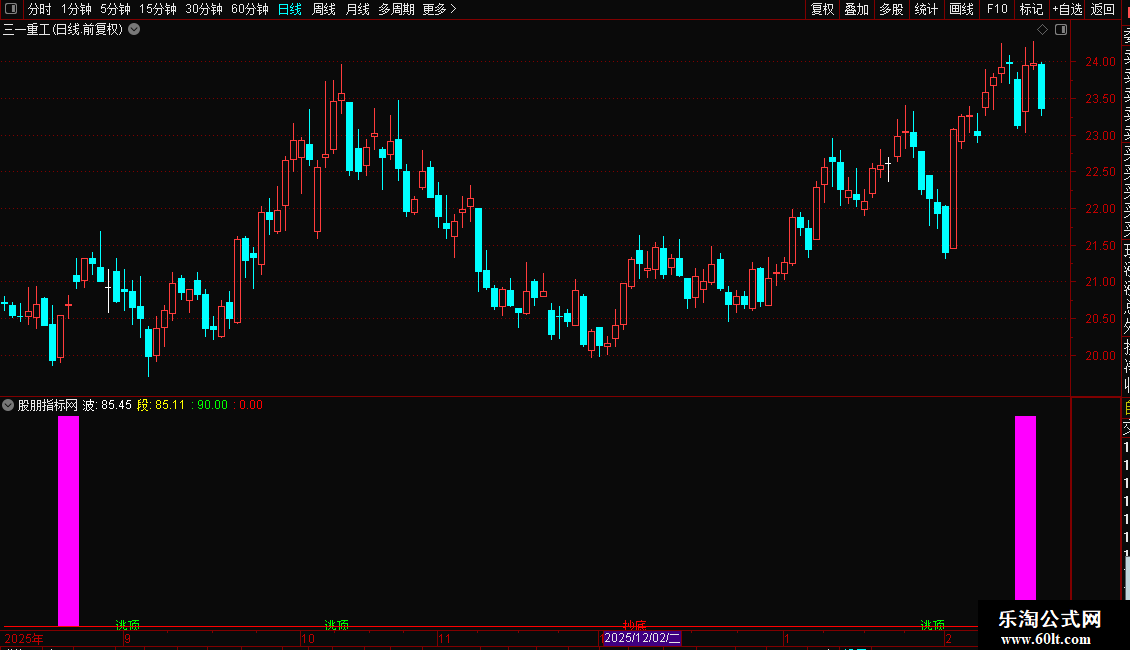Toggle the left sidebar panel icon
Image resolution: width=1130 pixels, height=650 pixels.
pos(11,9)
